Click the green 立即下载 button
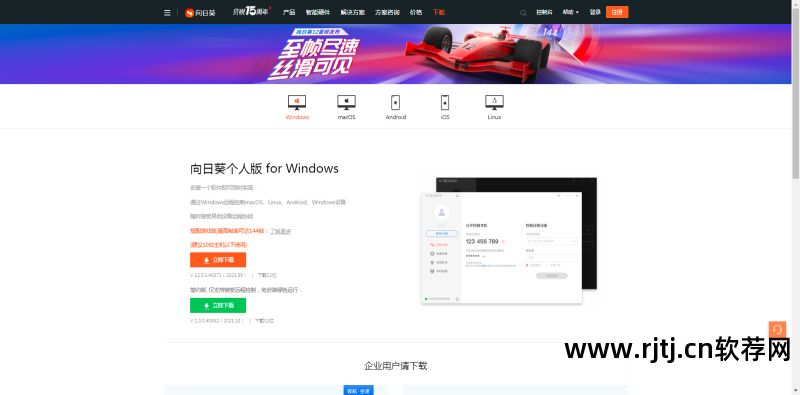This screenshot has height=395, width=800. (218, 306)
